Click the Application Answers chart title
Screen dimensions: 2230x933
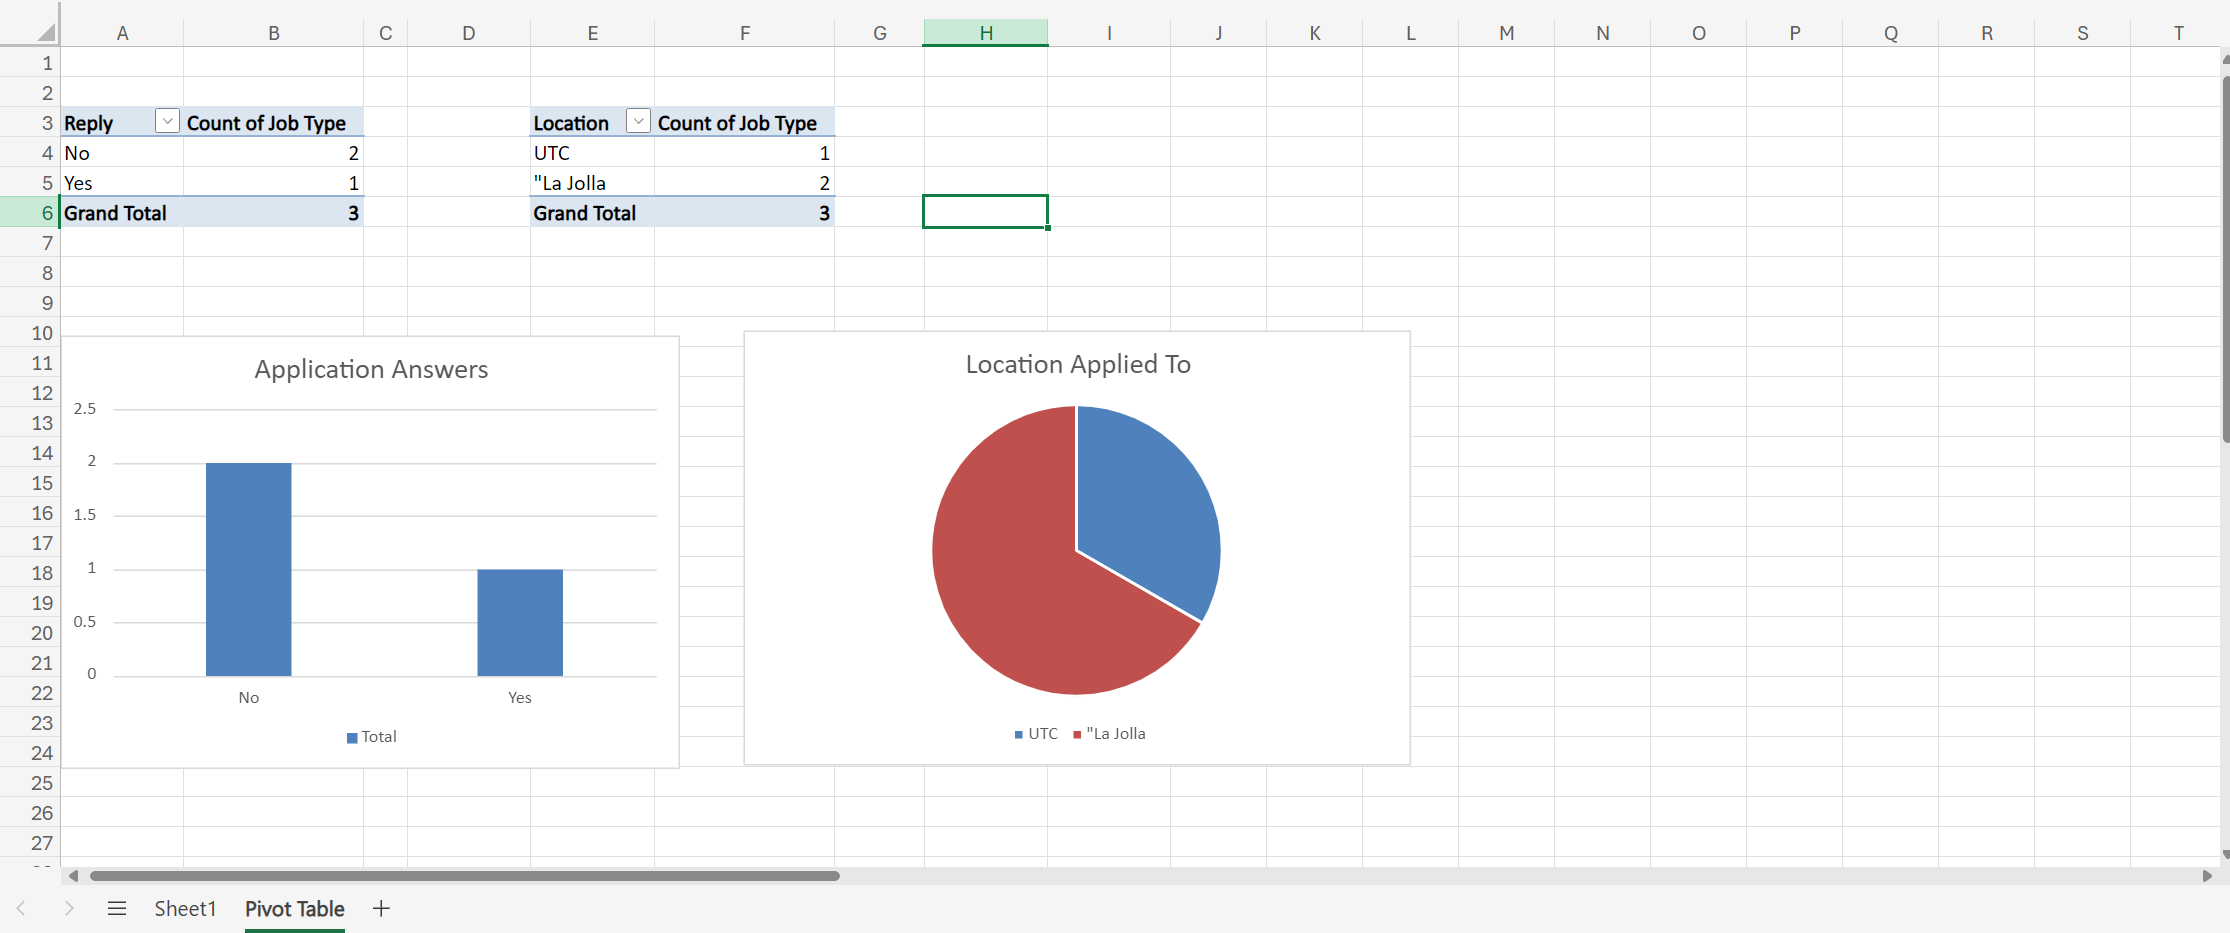pyautogui.click(x=371, y=369)
